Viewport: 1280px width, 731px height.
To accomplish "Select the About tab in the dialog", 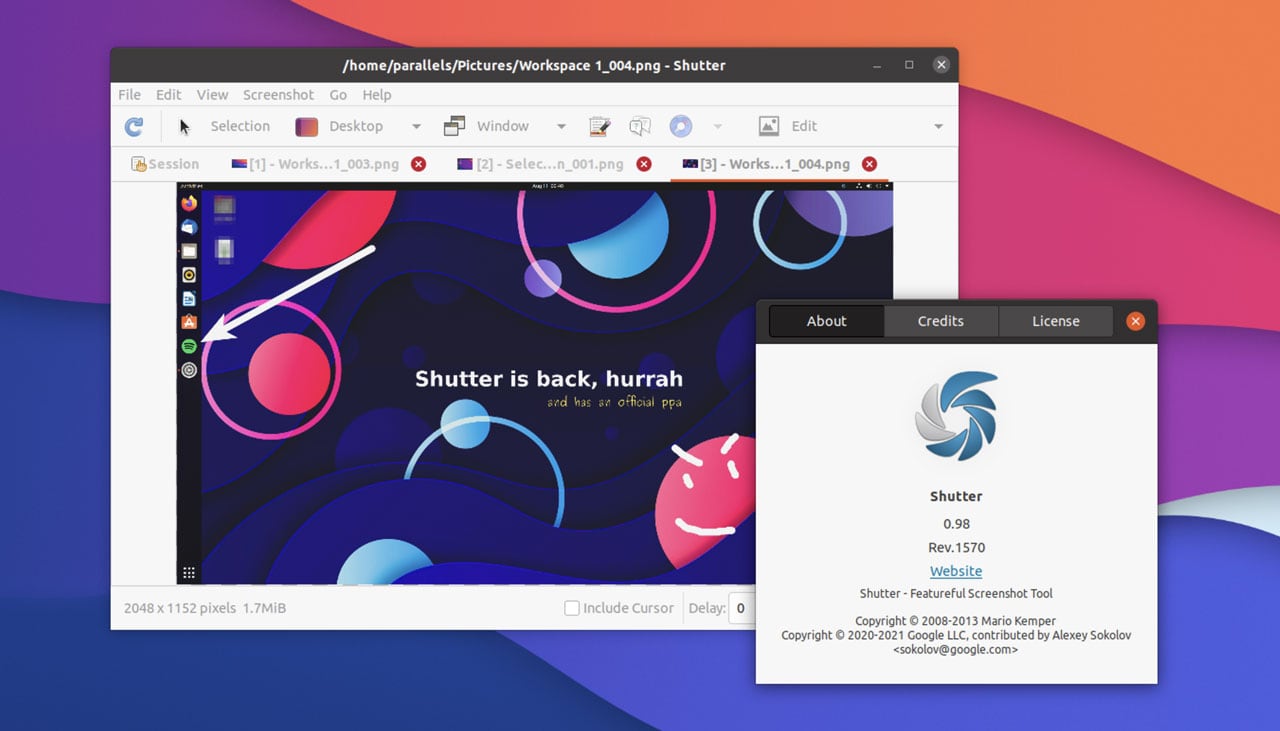I will 827,321.
